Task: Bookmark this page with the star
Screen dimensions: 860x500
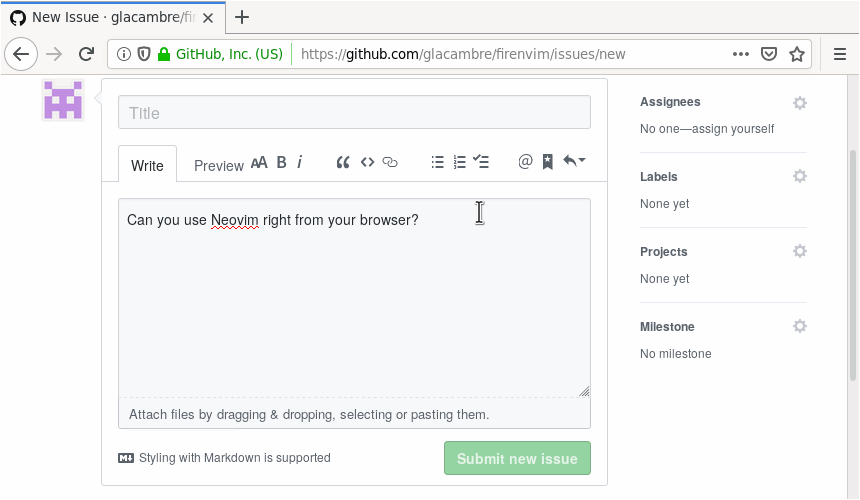Action: click(x=796, y=54)
